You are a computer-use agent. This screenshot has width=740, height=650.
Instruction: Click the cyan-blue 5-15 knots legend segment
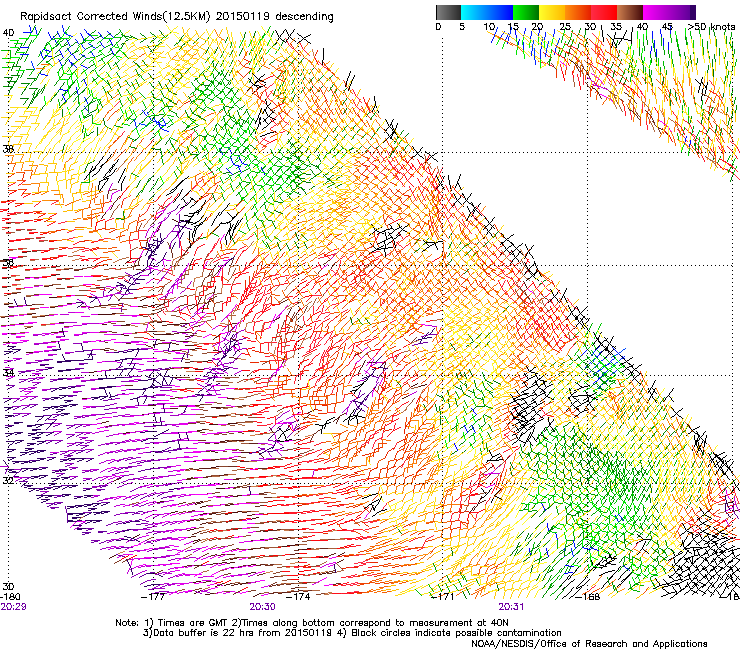click(x=487, y=12)
